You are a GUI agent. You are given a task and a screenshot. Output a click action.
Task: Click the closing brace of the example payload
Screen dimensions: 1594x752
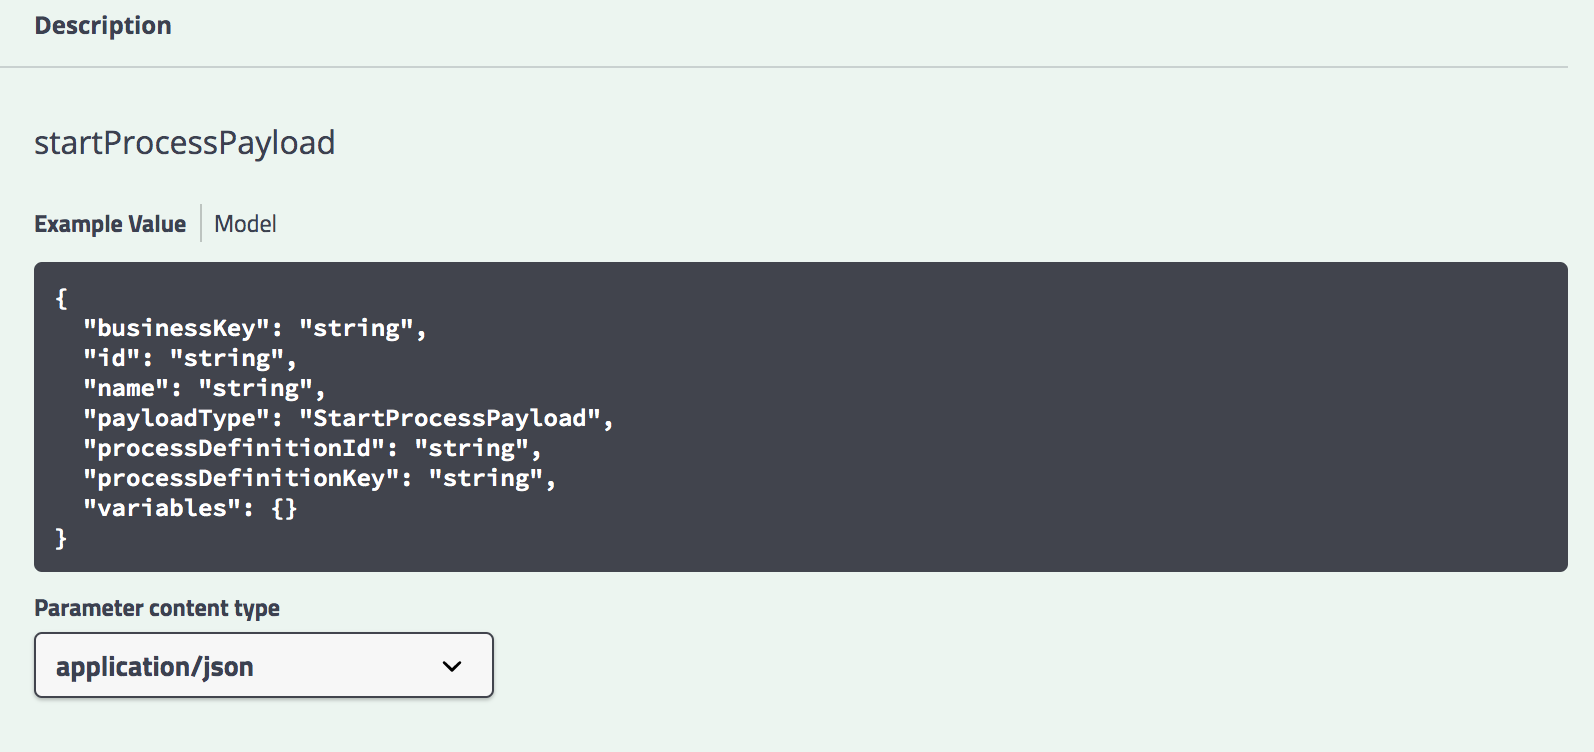pyautogui.click(x=60, y=538)
